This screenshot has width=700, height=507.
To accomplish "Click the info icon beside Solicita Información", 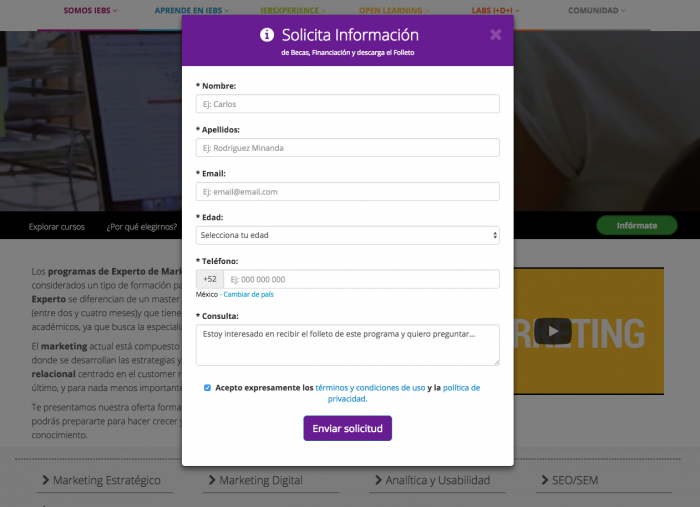I will coord(267,35).
